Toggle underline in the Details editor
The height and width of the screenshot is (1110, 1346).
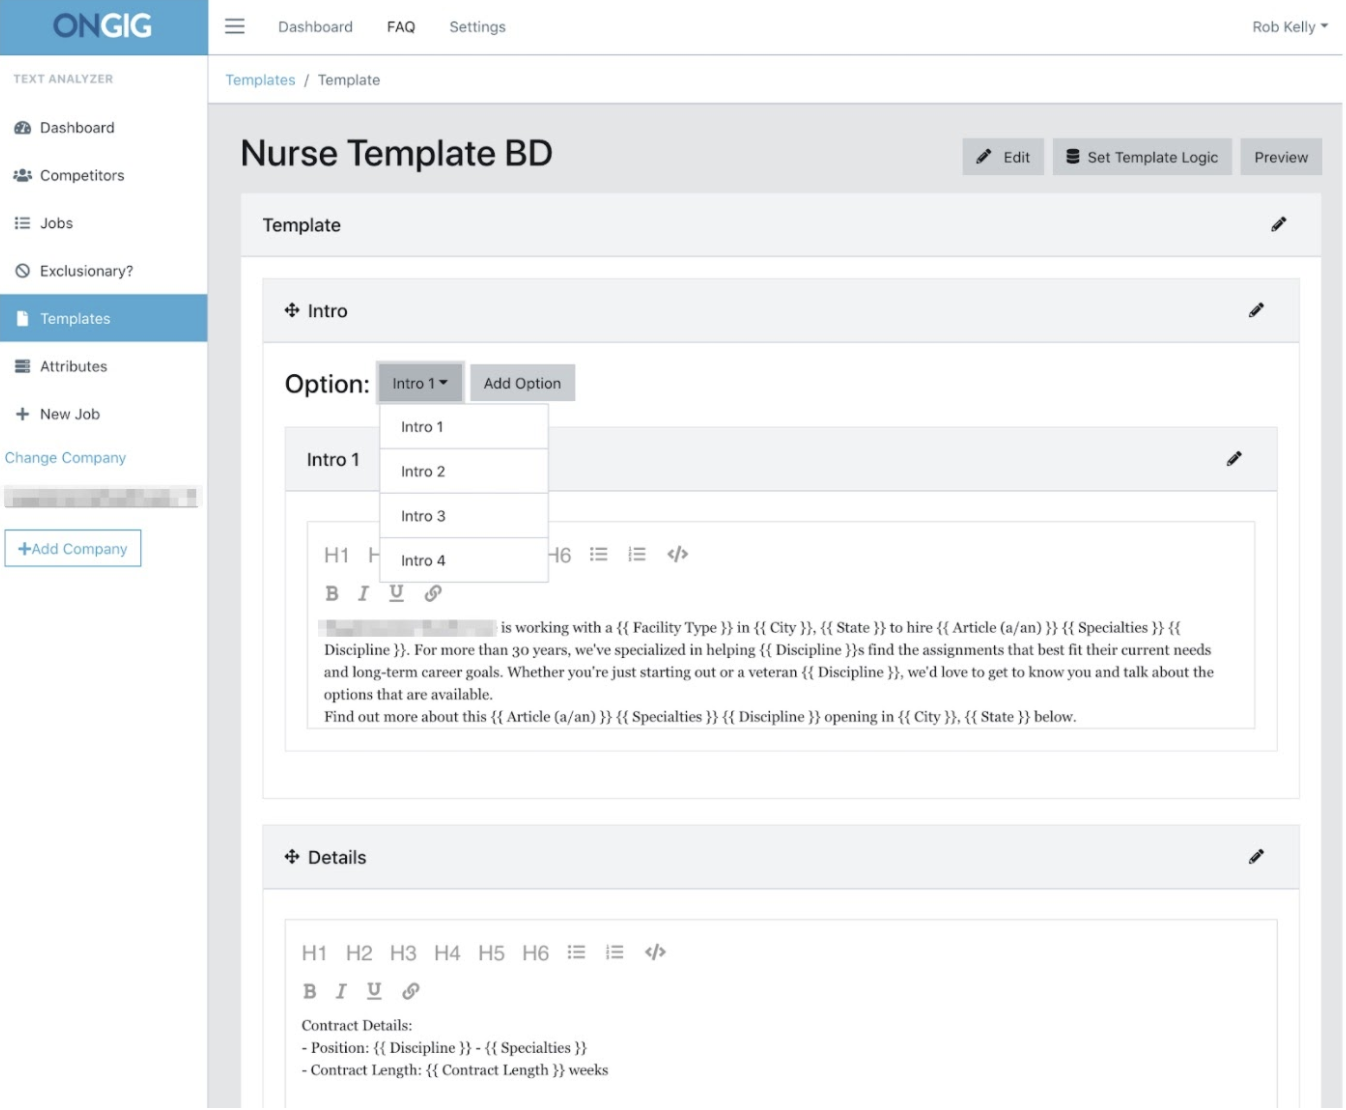tap(374, 992)
